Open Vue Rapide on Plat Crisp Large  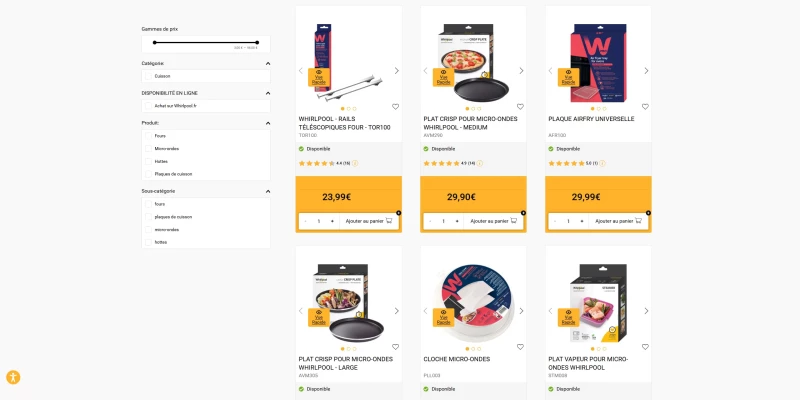[x=318, y=317]
